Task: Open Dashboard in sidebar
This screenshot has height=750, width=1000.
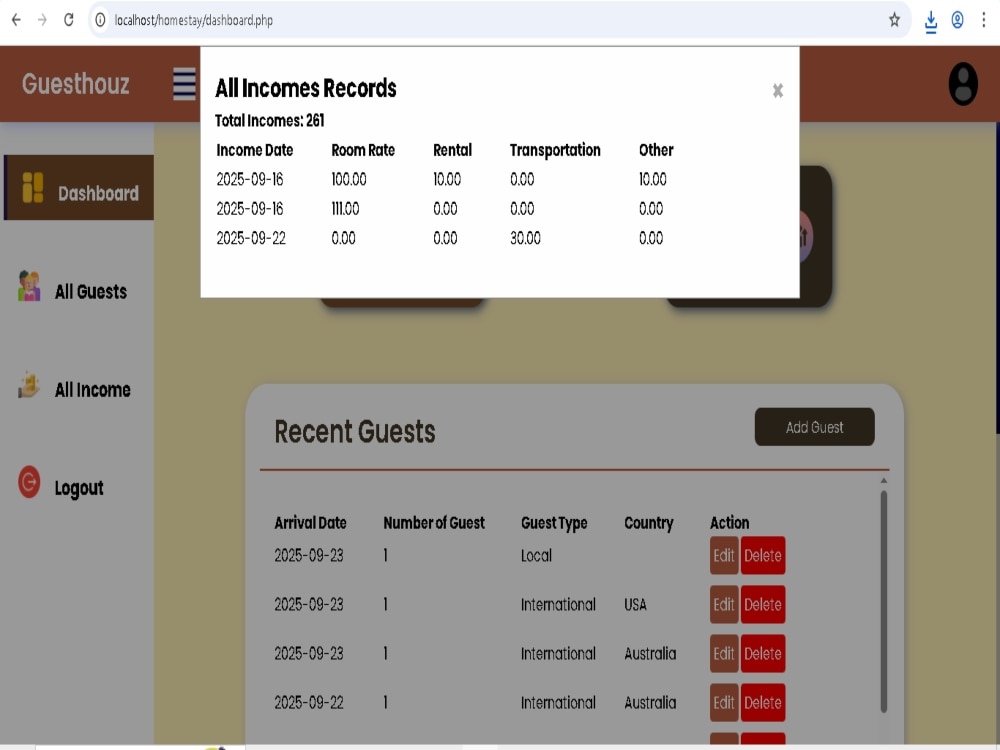Action: pos(79,188)
